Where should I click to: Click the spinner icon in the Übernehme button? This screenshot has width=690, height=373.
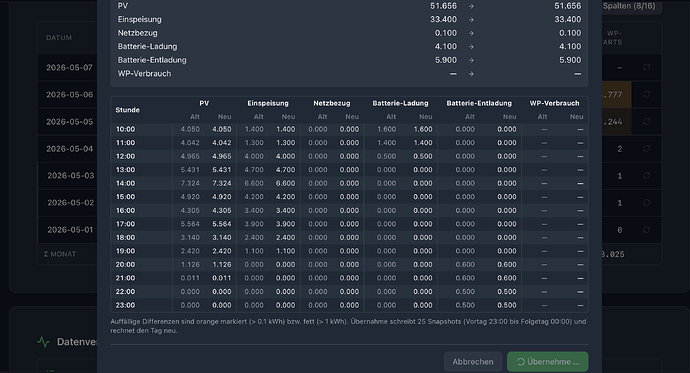(x=521, y=362)
